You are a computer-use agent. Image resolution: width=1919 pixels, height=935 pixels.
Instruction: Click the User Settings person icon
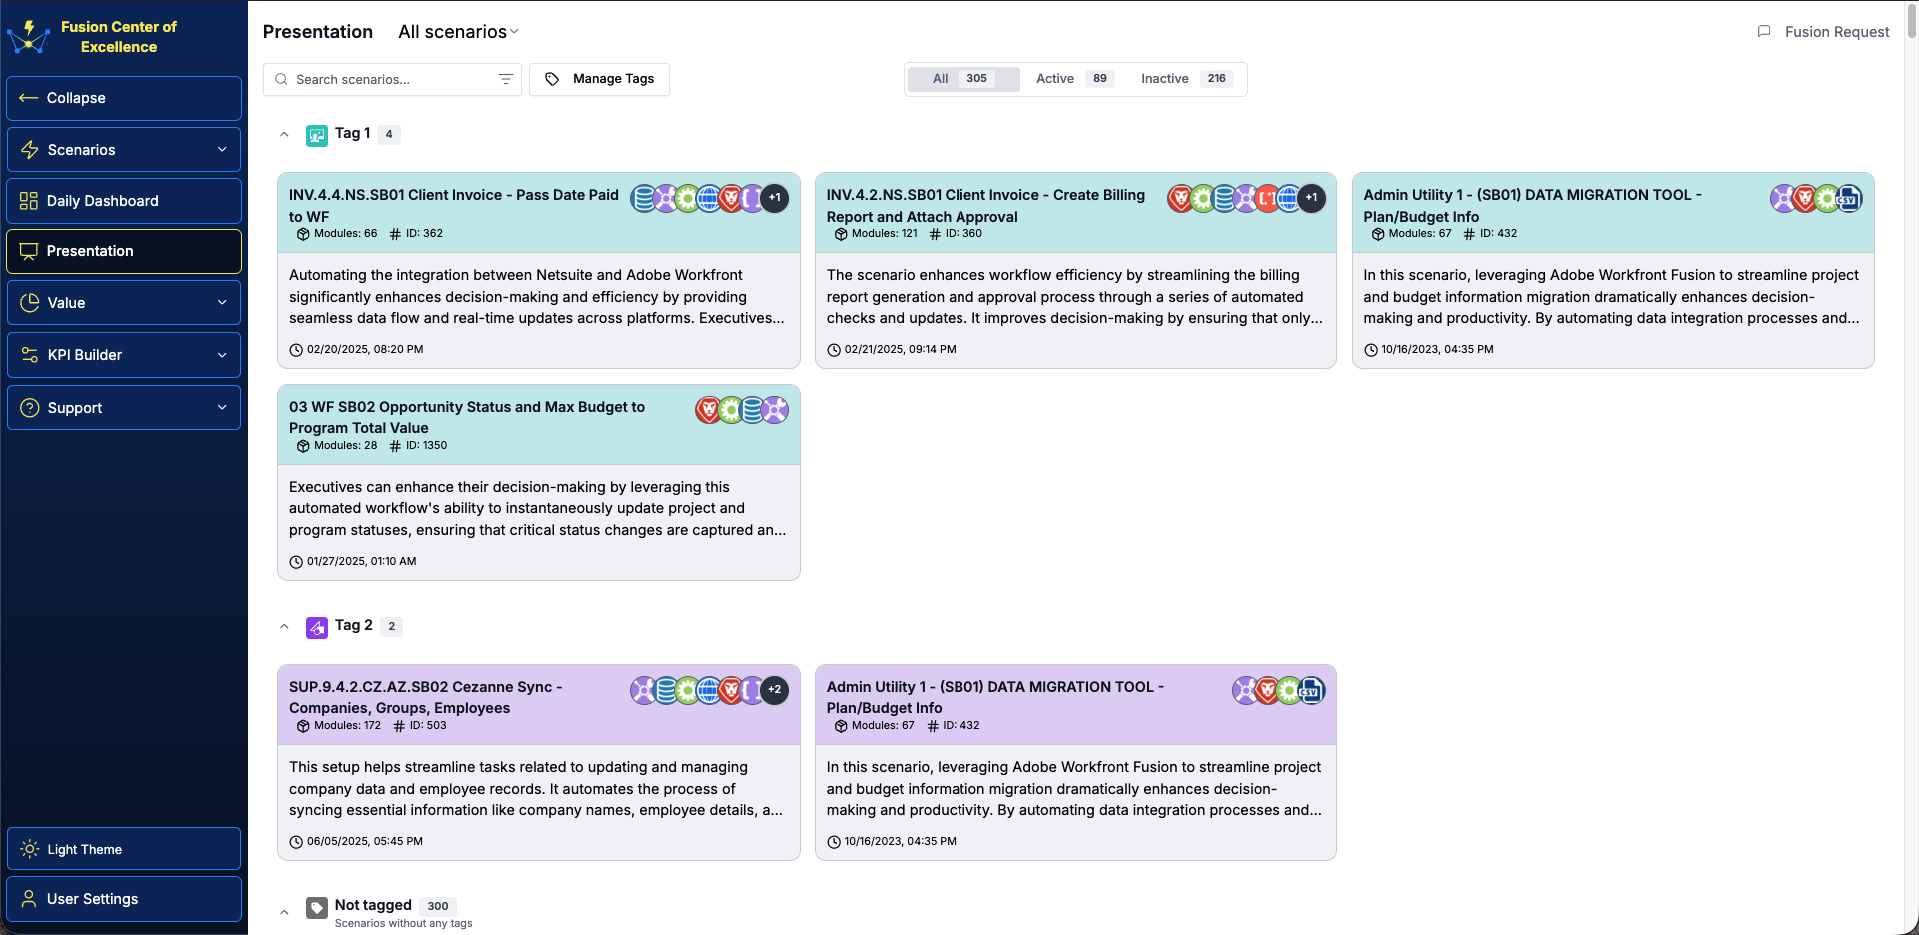pyautogui.click(x=29, y=899)
